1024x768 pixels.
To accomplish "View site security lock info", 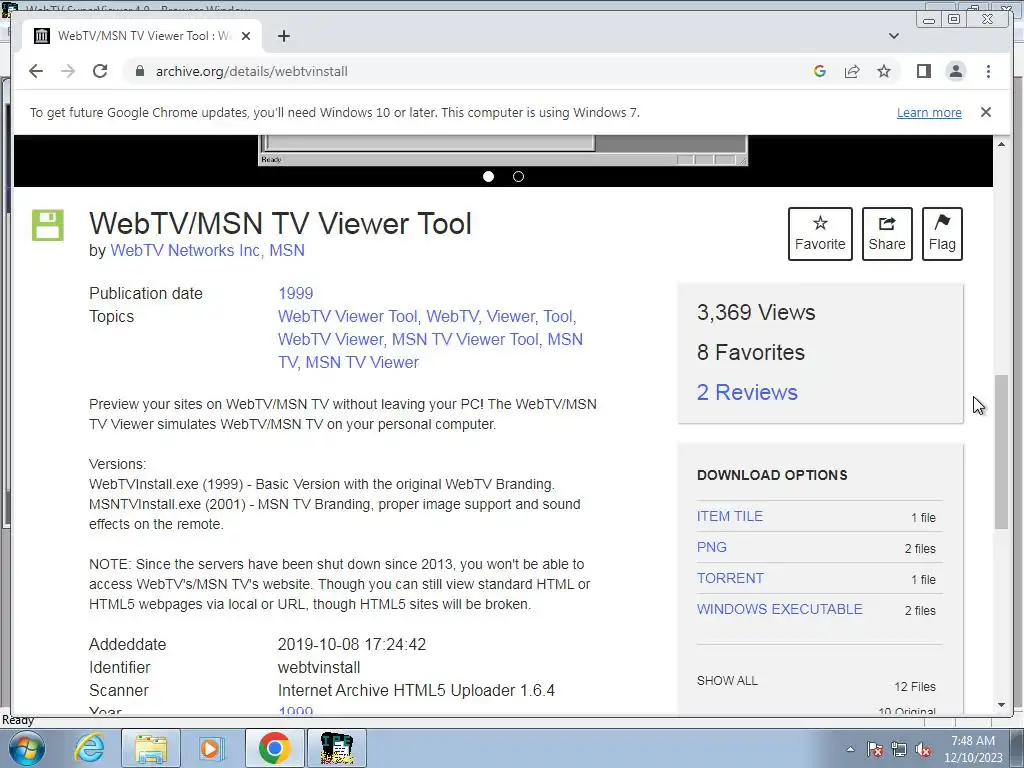I will tap(139, 71).
